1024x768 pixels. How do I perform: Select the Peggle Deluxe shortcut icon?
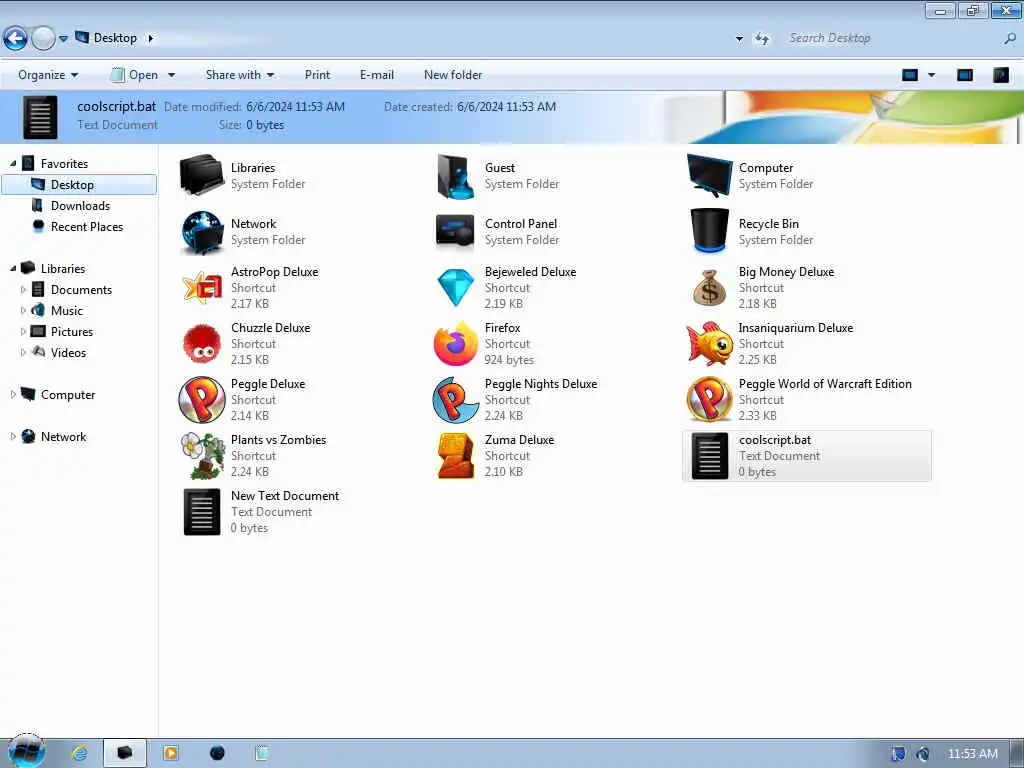point(202,400)
